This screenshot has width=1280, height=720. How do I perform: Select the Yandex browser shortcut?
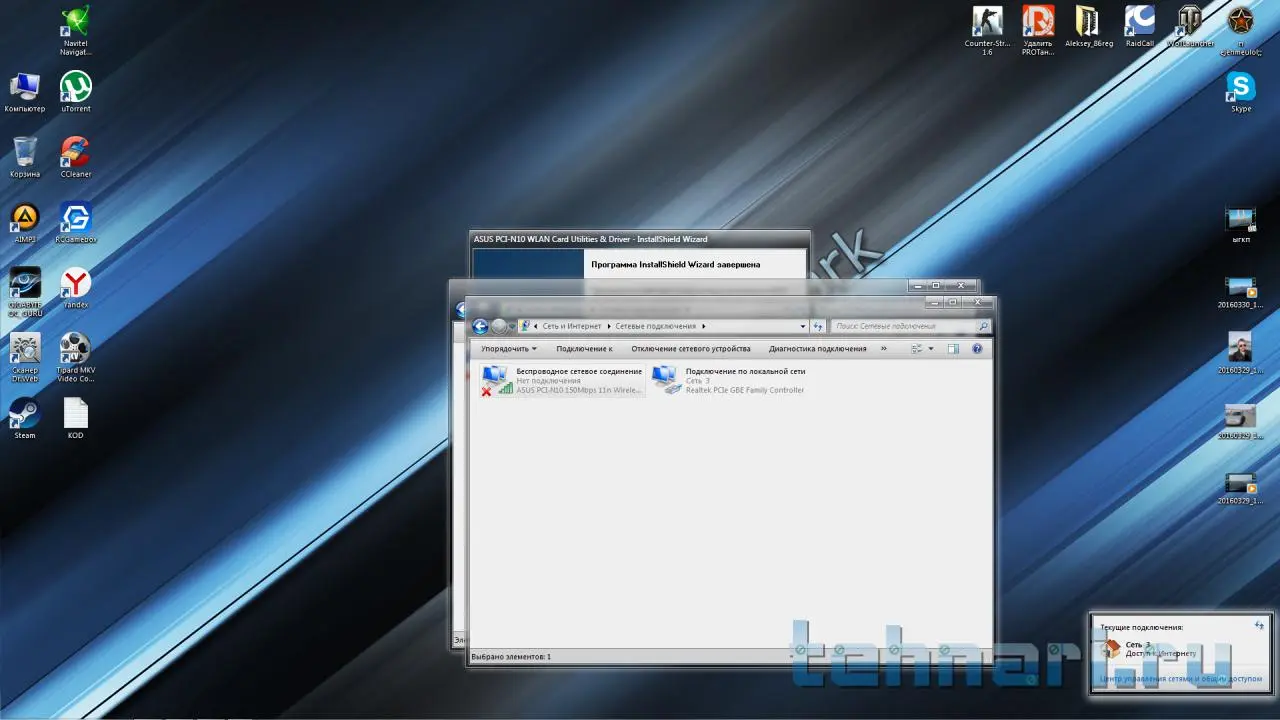coord(76,288)
